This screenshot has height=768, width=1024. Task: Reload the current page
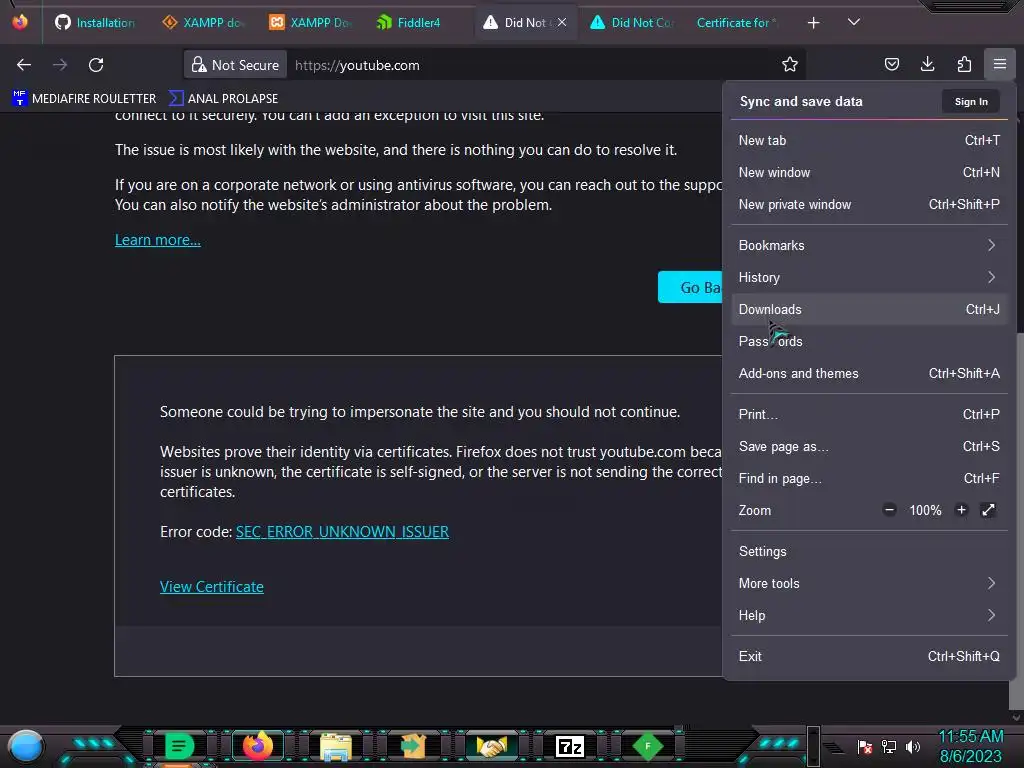96,65
